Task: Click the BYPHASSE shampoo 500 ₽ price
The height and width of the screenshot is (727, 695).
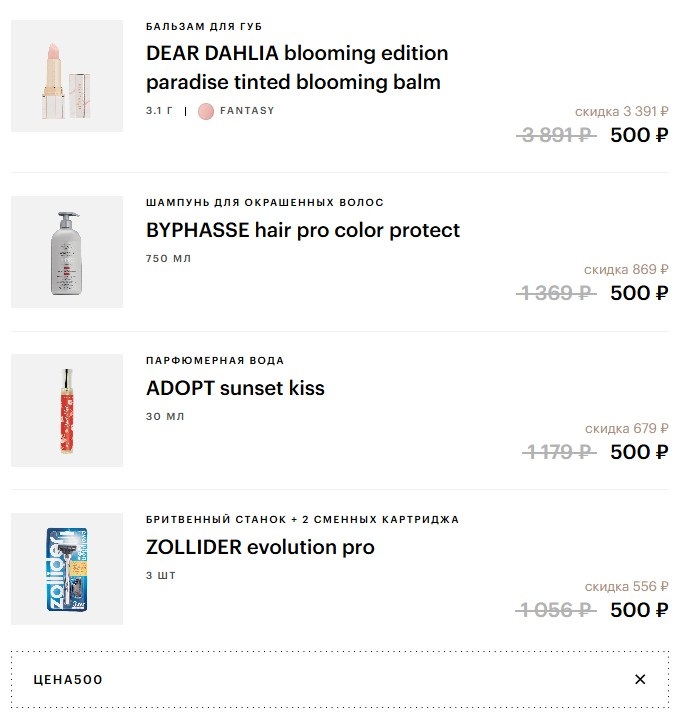Action: [x=639, y=293]
